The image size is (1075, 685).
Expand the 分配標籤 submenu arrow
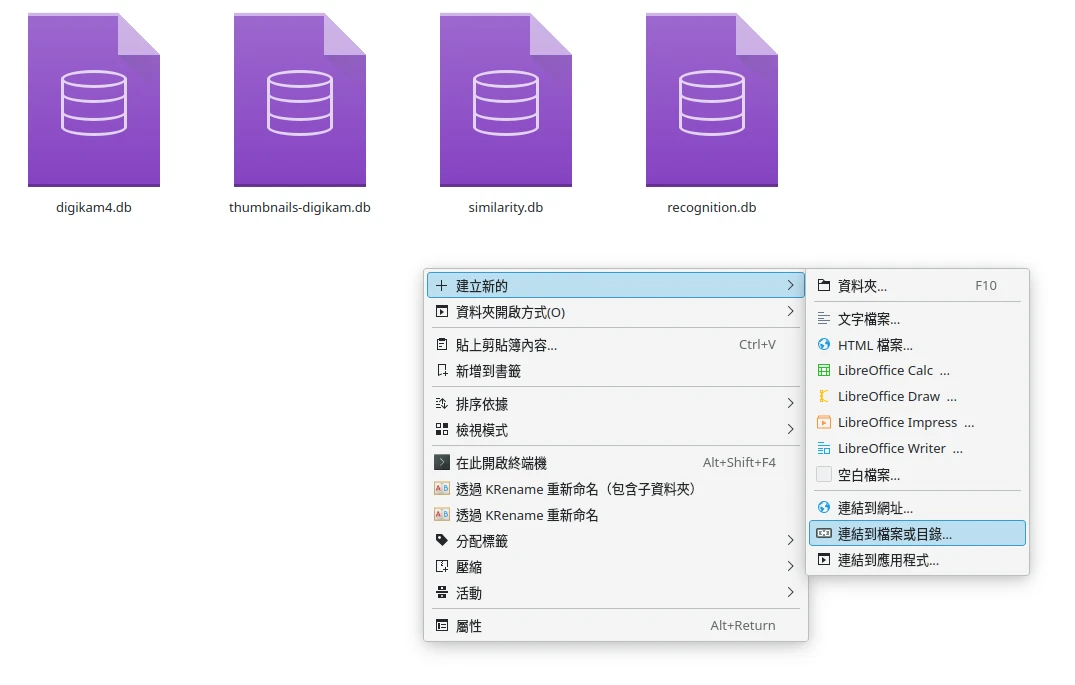point(790,540)
